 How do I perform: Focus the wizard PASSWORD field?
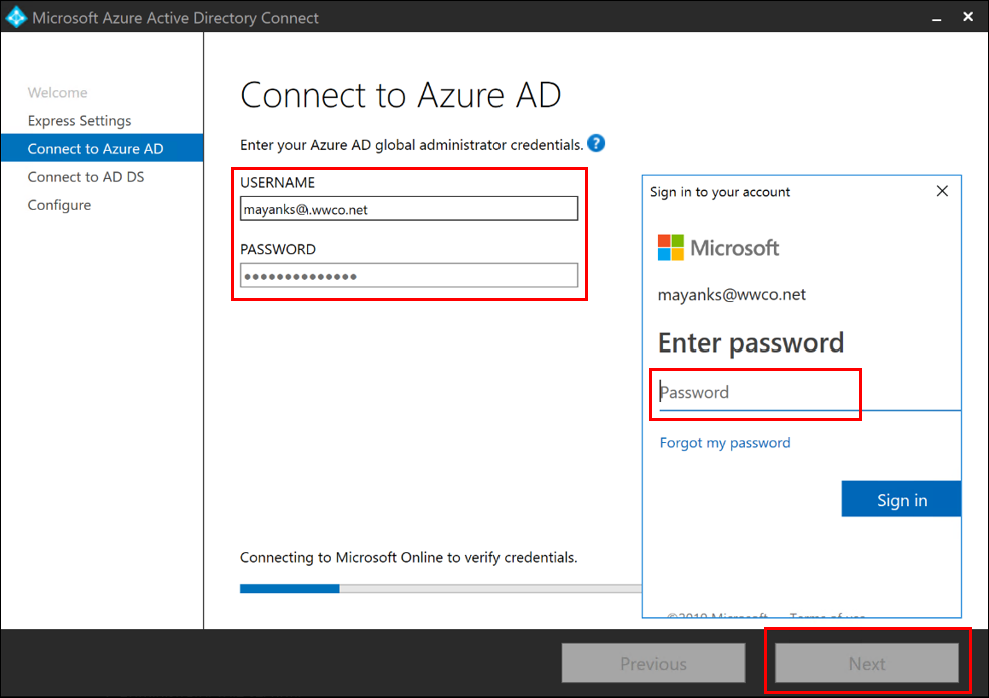tap(409, 275)
